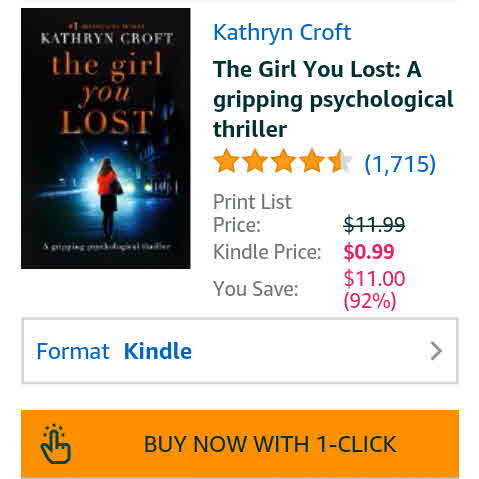Screen dimensions: 479x479
Task: Select the bold Kindle format value
Action: tap(158, 351)
